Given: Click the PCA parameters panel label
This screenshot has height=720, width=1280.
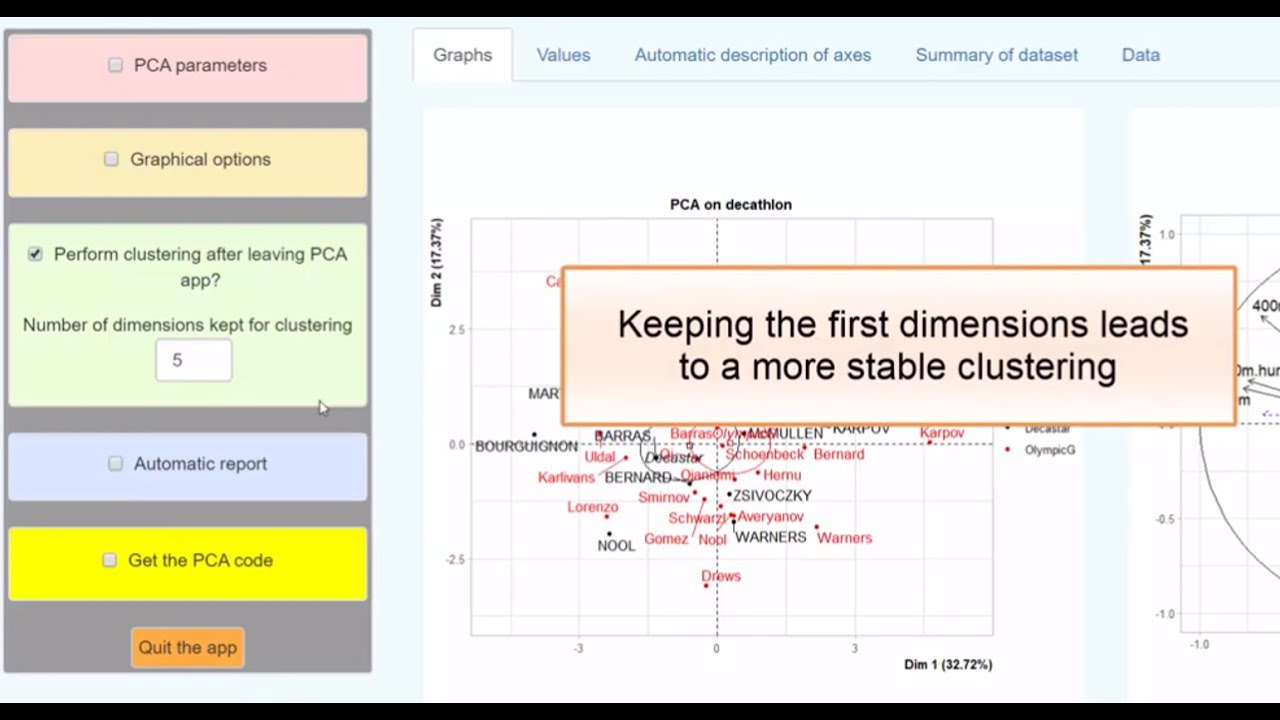Looking at the screenshot, I should [200, 65].
